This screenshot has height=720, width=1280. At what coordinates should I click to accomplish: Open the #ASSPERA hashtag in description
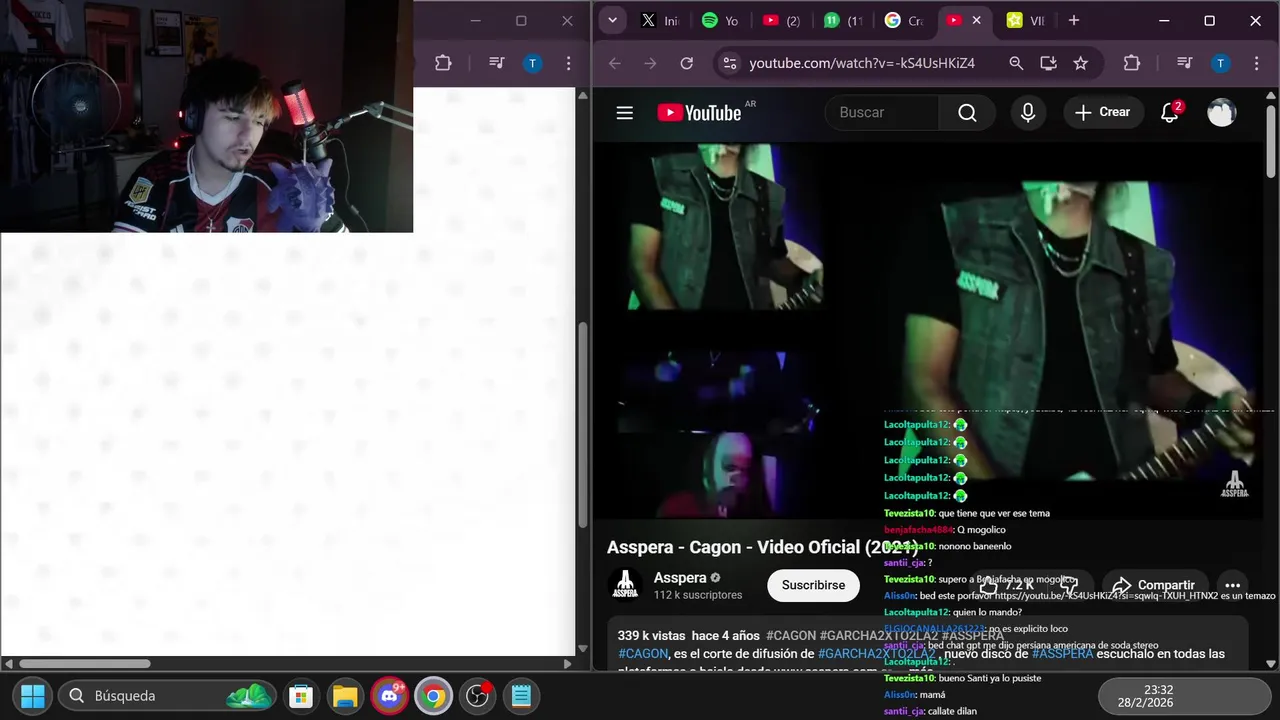point(1062,654)
